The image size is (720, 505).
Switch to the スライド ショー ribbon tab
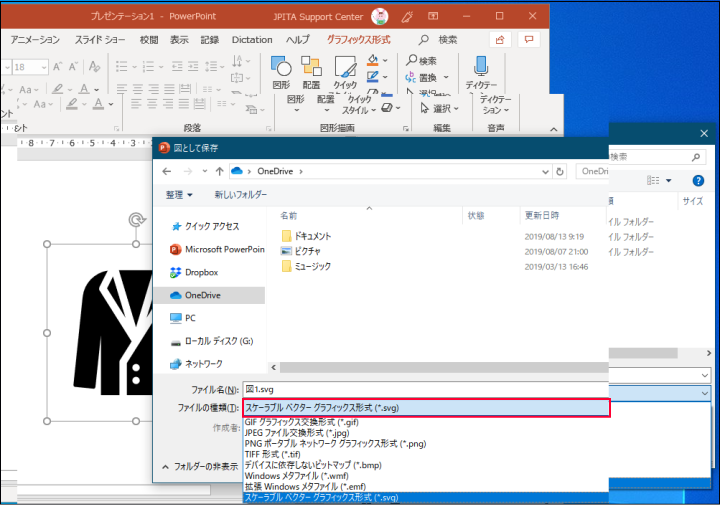point(100,40)
